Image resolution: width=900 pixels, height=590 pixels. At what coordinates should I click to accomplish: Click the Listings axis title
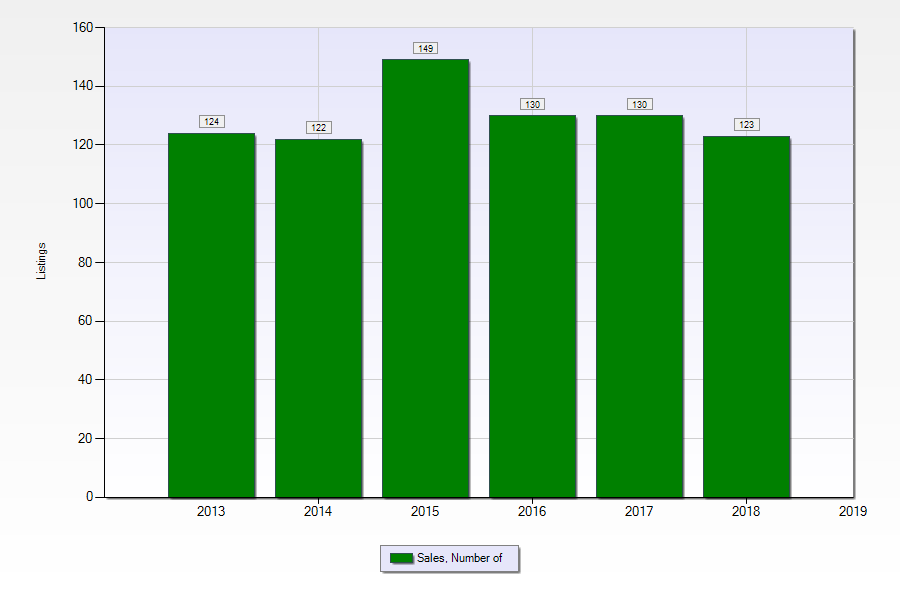[41, 261]
